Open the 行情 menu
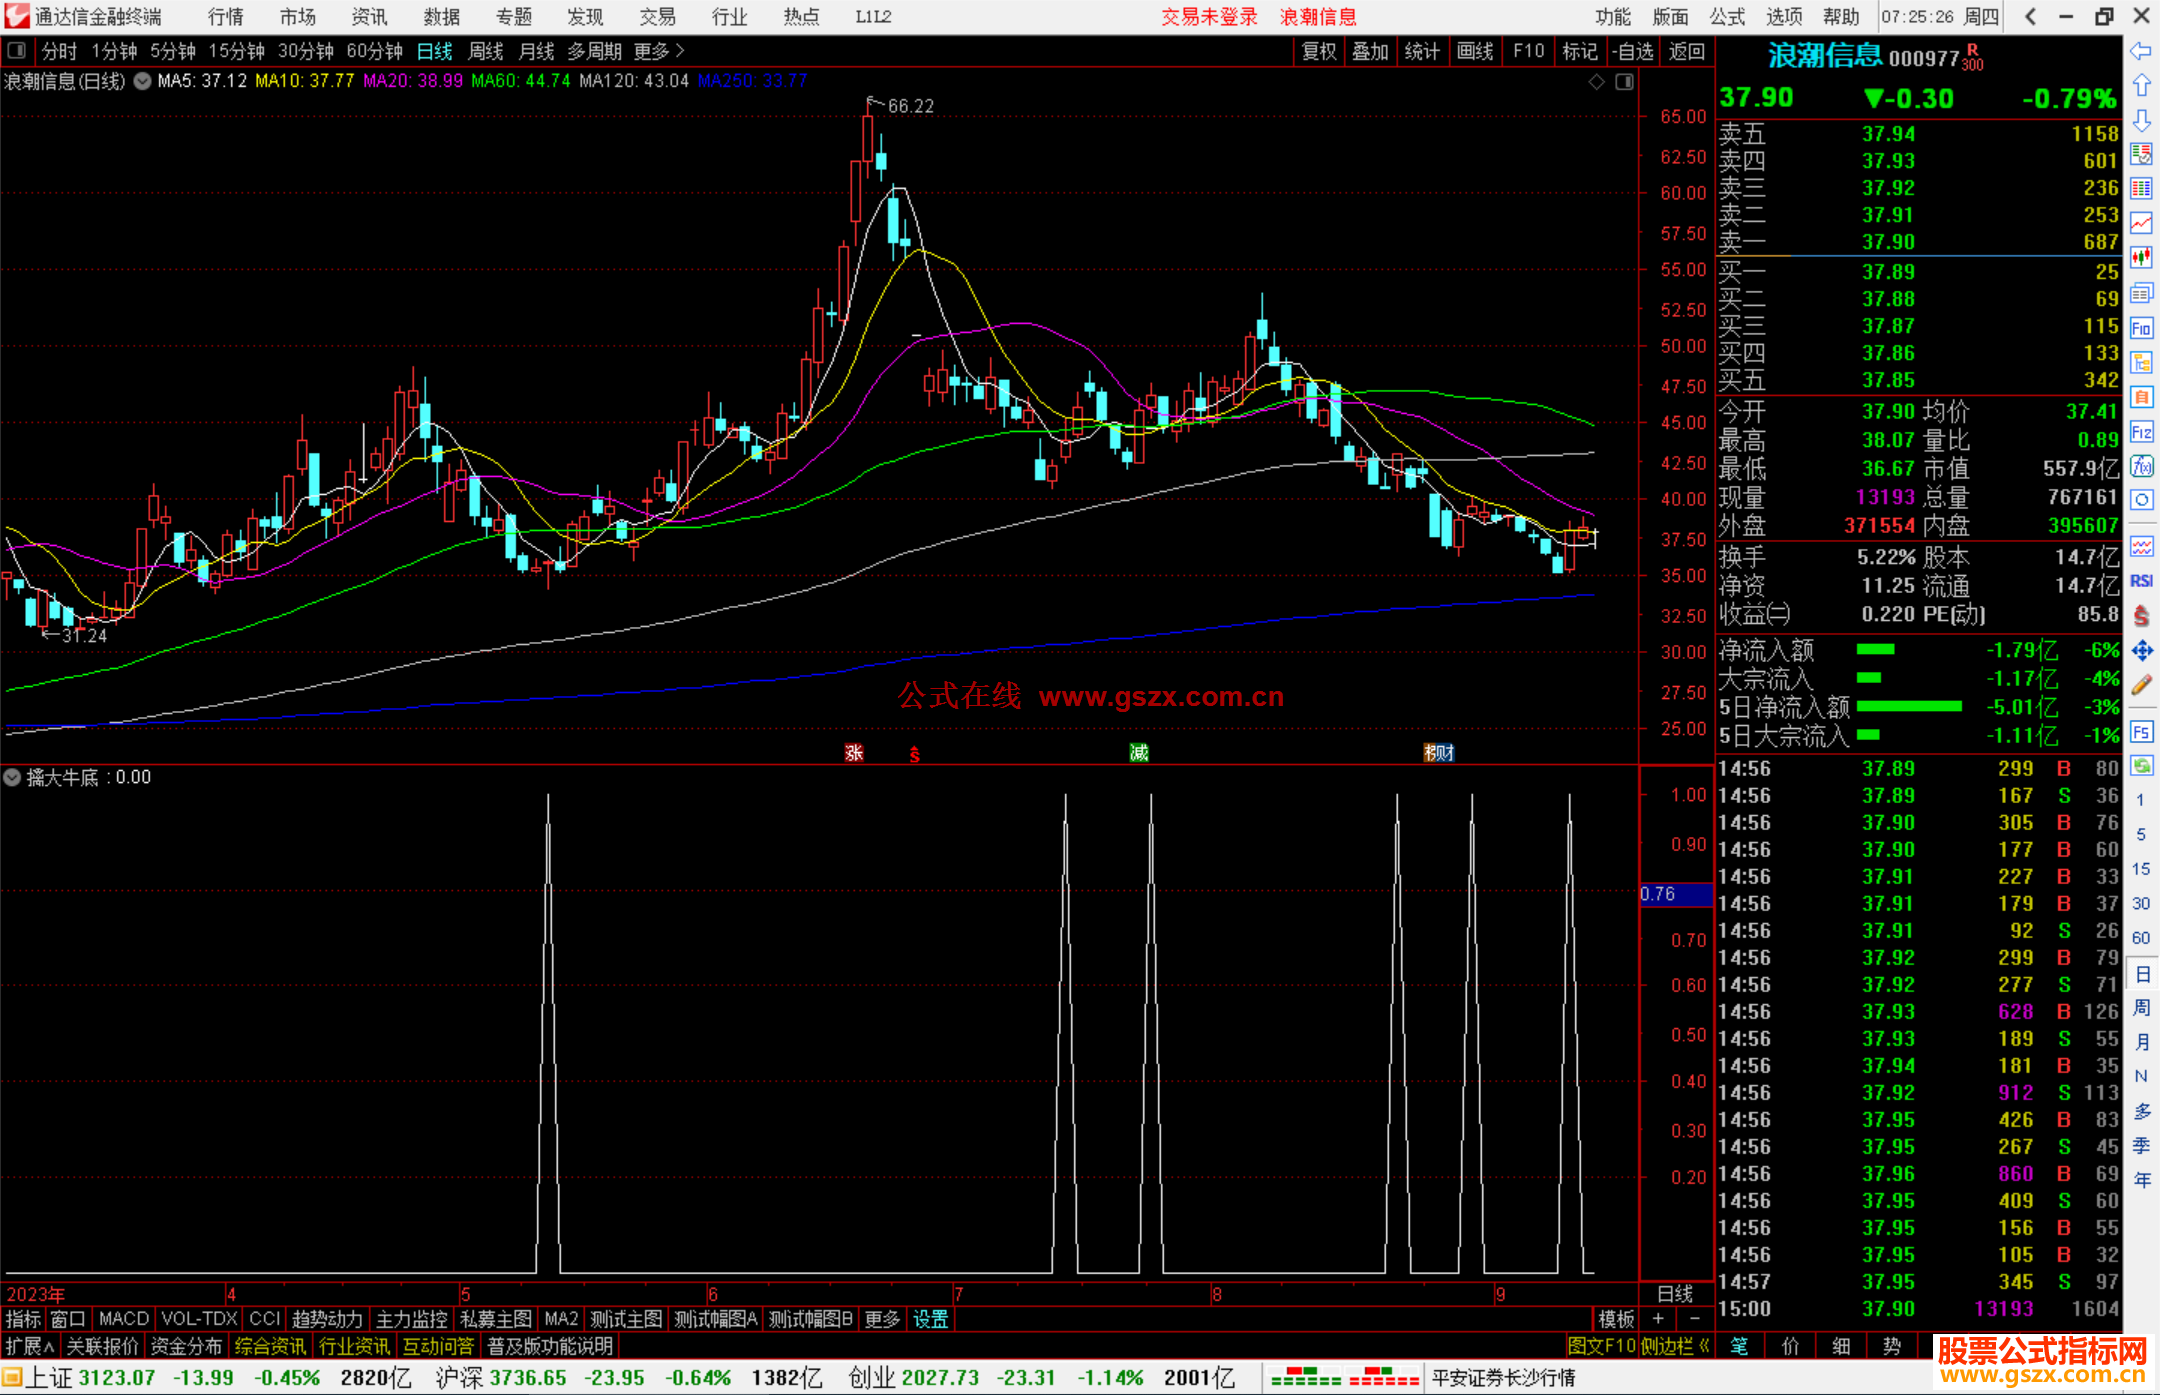 pyautogui.click(x=226, y=17)
